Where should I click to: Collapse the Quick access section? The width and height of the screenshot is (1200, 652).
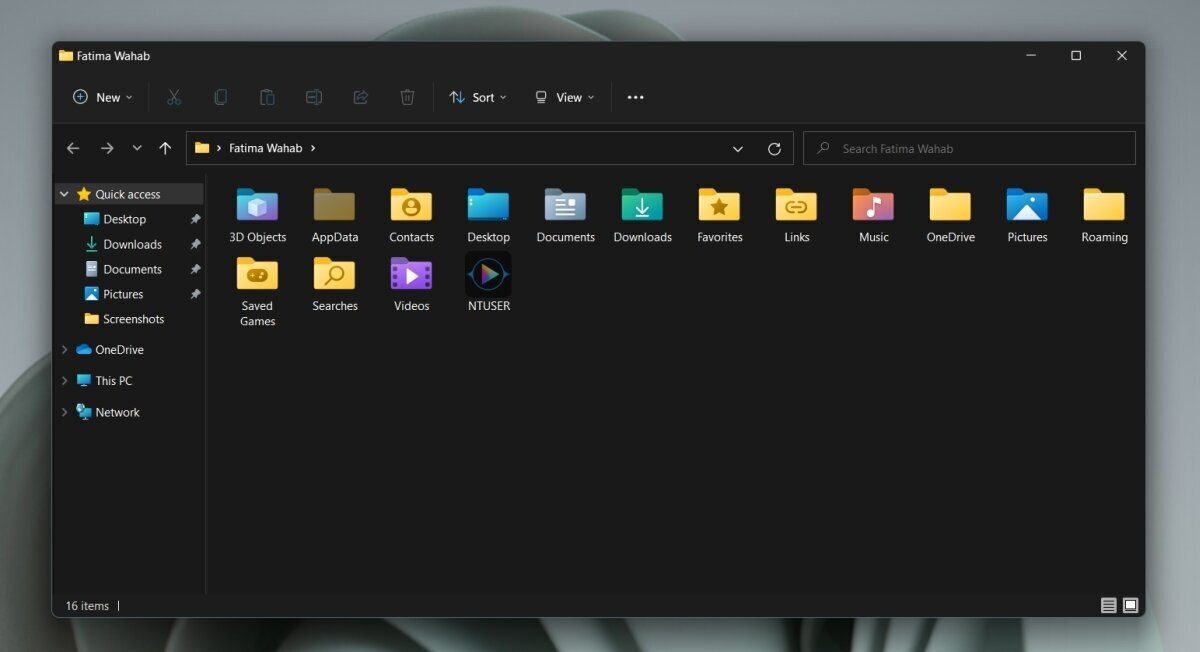point(64,193)
